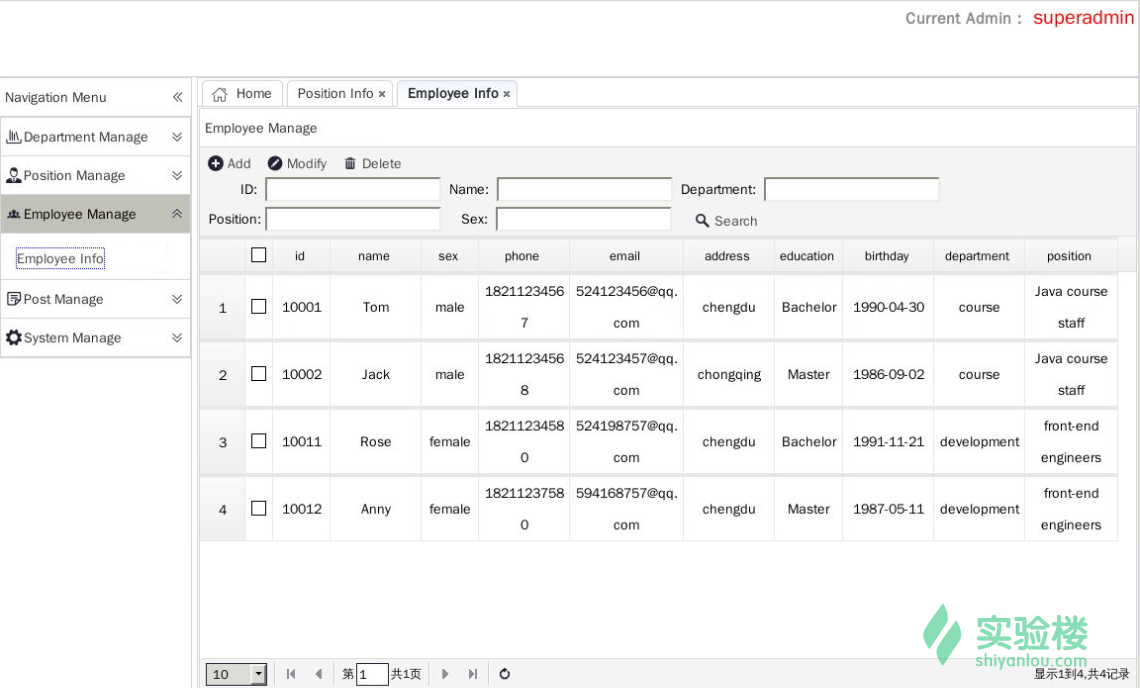This screenshot has width=1140, height=688.
Task: Sort by the email column header
Action: click(625, 256)
